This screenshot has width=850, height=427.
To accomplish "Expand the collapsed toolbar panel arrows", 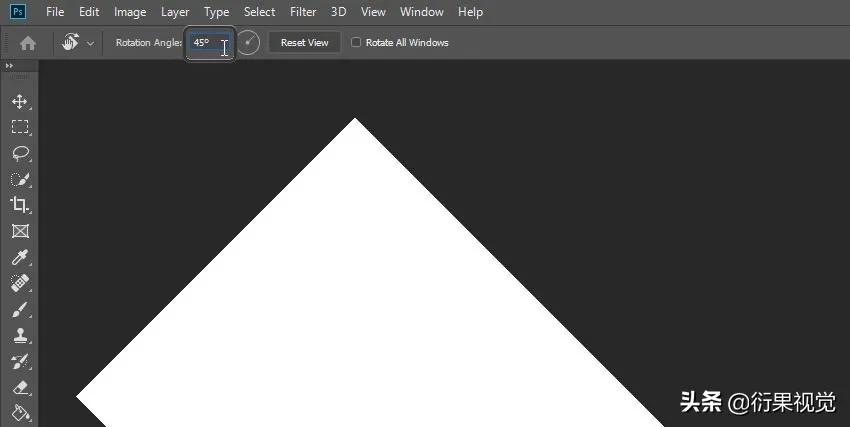I will coord(9,66).
